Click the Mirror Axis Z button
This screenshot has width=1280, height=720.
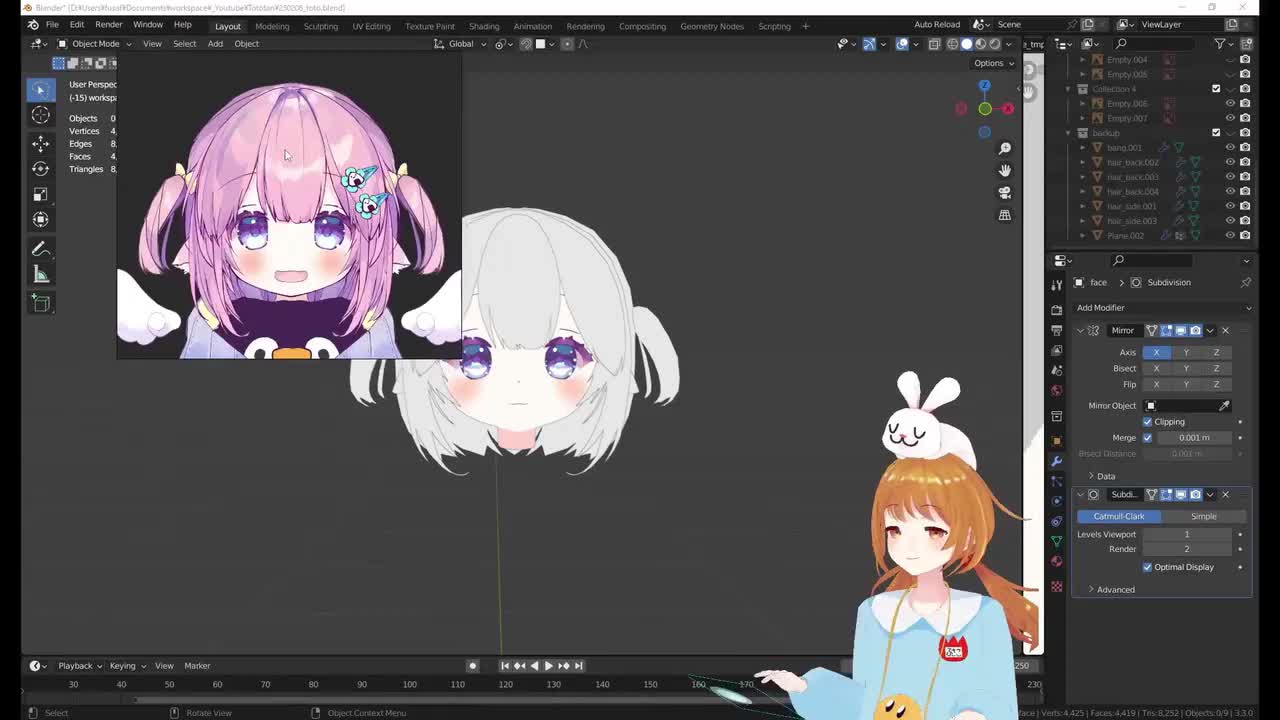coord(1216,352)
